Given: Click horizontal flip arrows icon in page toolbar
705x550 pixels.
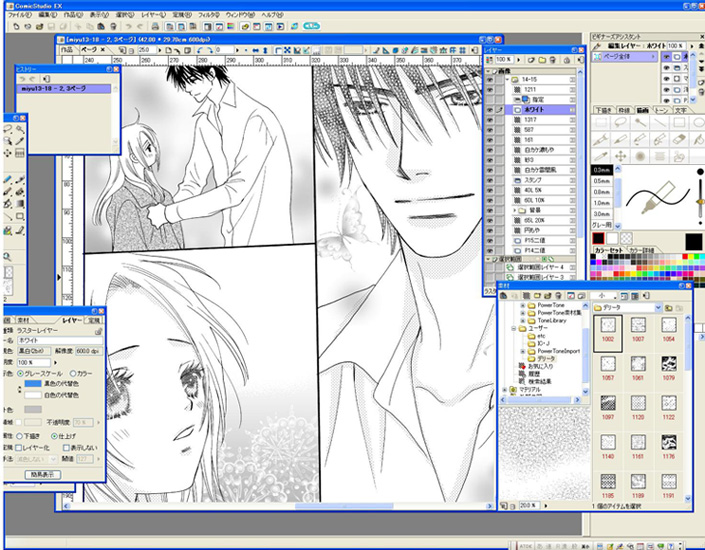Looking at the screenshot, I should tap(255, 50).
